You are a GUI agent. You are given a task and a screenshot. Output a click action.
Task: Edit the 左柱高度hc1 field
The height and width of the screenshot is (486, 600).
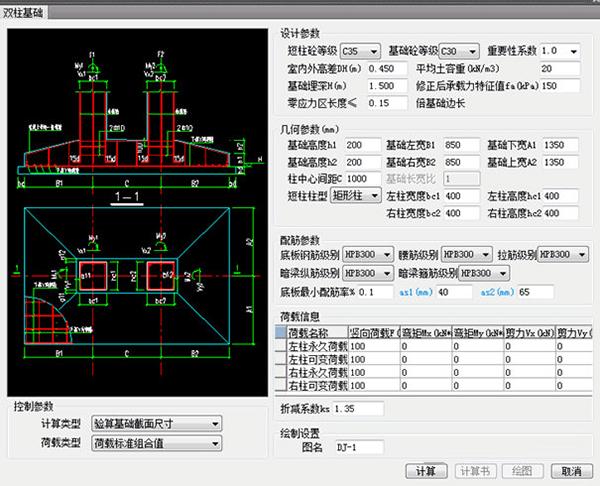(x=561, y=196)
